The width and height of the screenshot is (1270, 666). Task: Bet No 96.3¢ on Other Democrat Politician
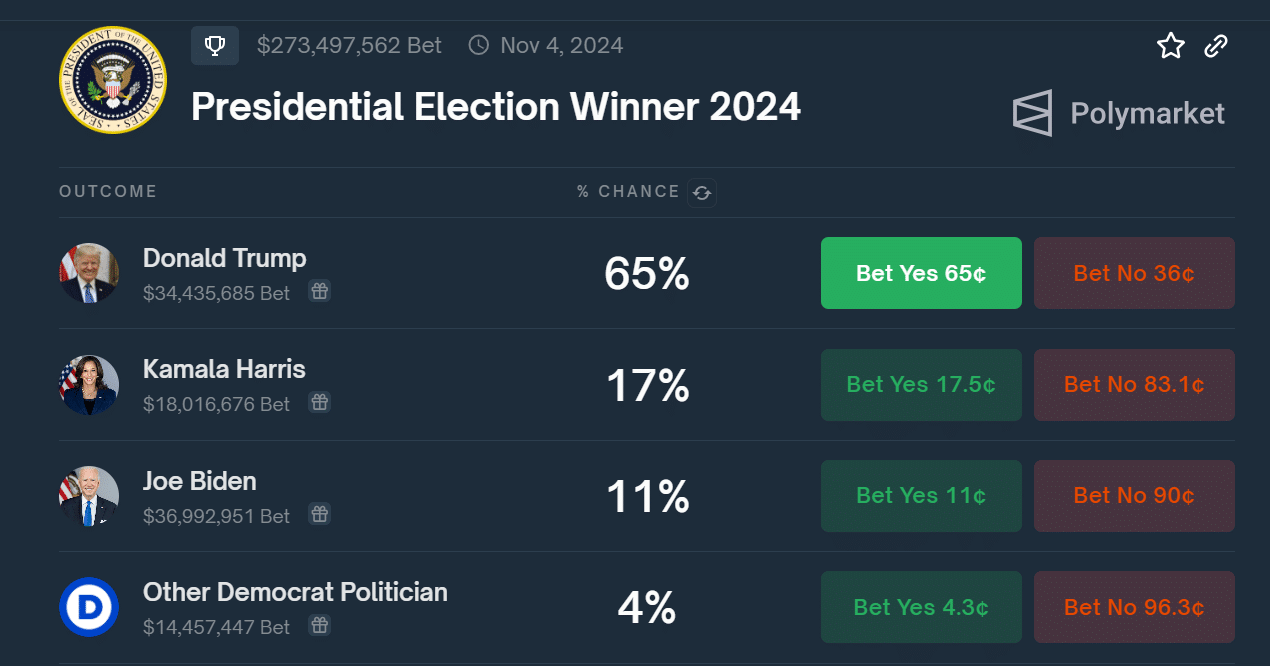point(1134,607)
